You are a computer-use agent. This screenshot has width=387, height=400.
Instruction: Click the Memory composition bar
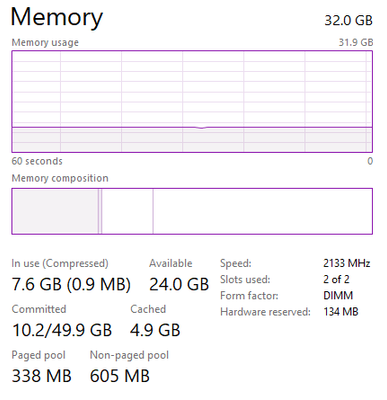click(x=192, y=211)
